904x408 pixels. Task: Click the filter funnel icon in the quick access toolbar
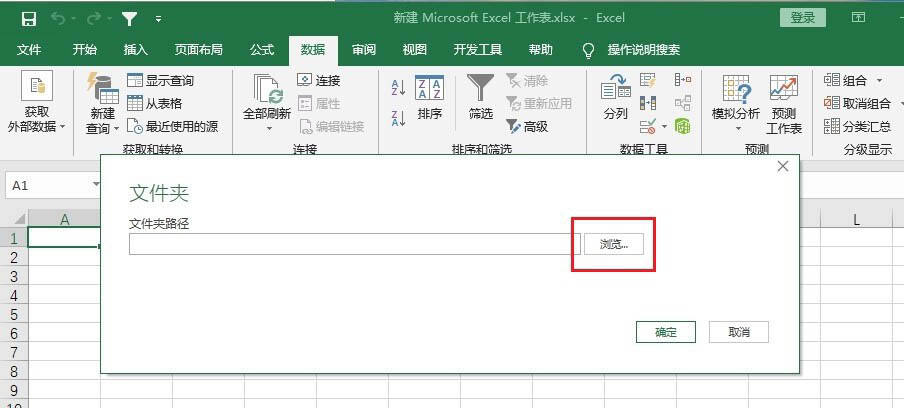[x=129, y=19]
